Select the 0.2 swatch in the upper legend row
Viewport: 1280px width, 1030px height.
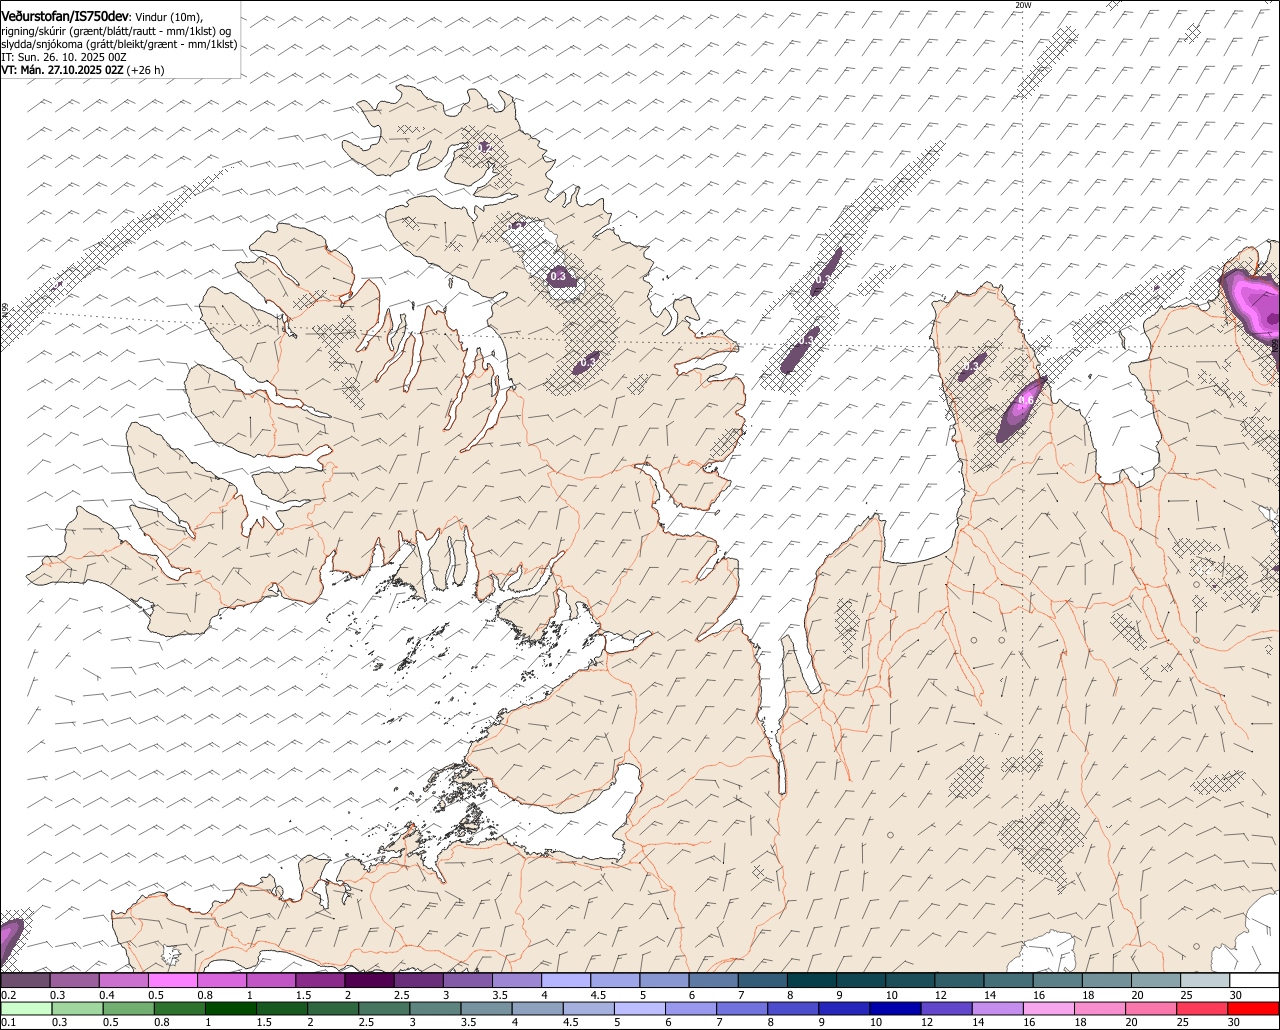(x=25, y=981)
